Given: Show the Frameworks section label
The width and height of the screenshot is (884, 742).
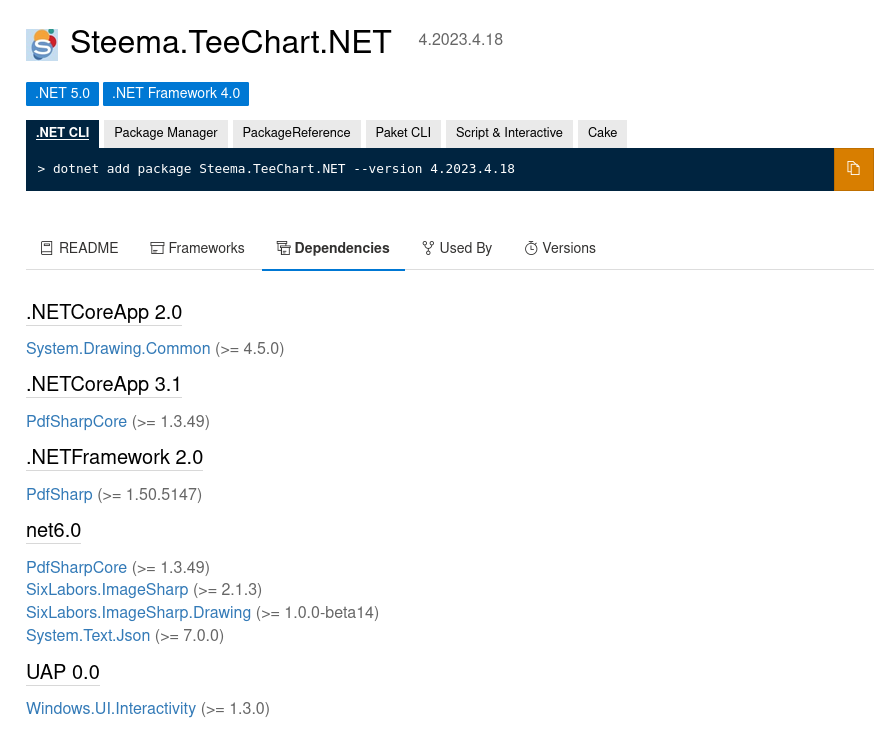Looking at the screenshot, I should pos(206,249).
